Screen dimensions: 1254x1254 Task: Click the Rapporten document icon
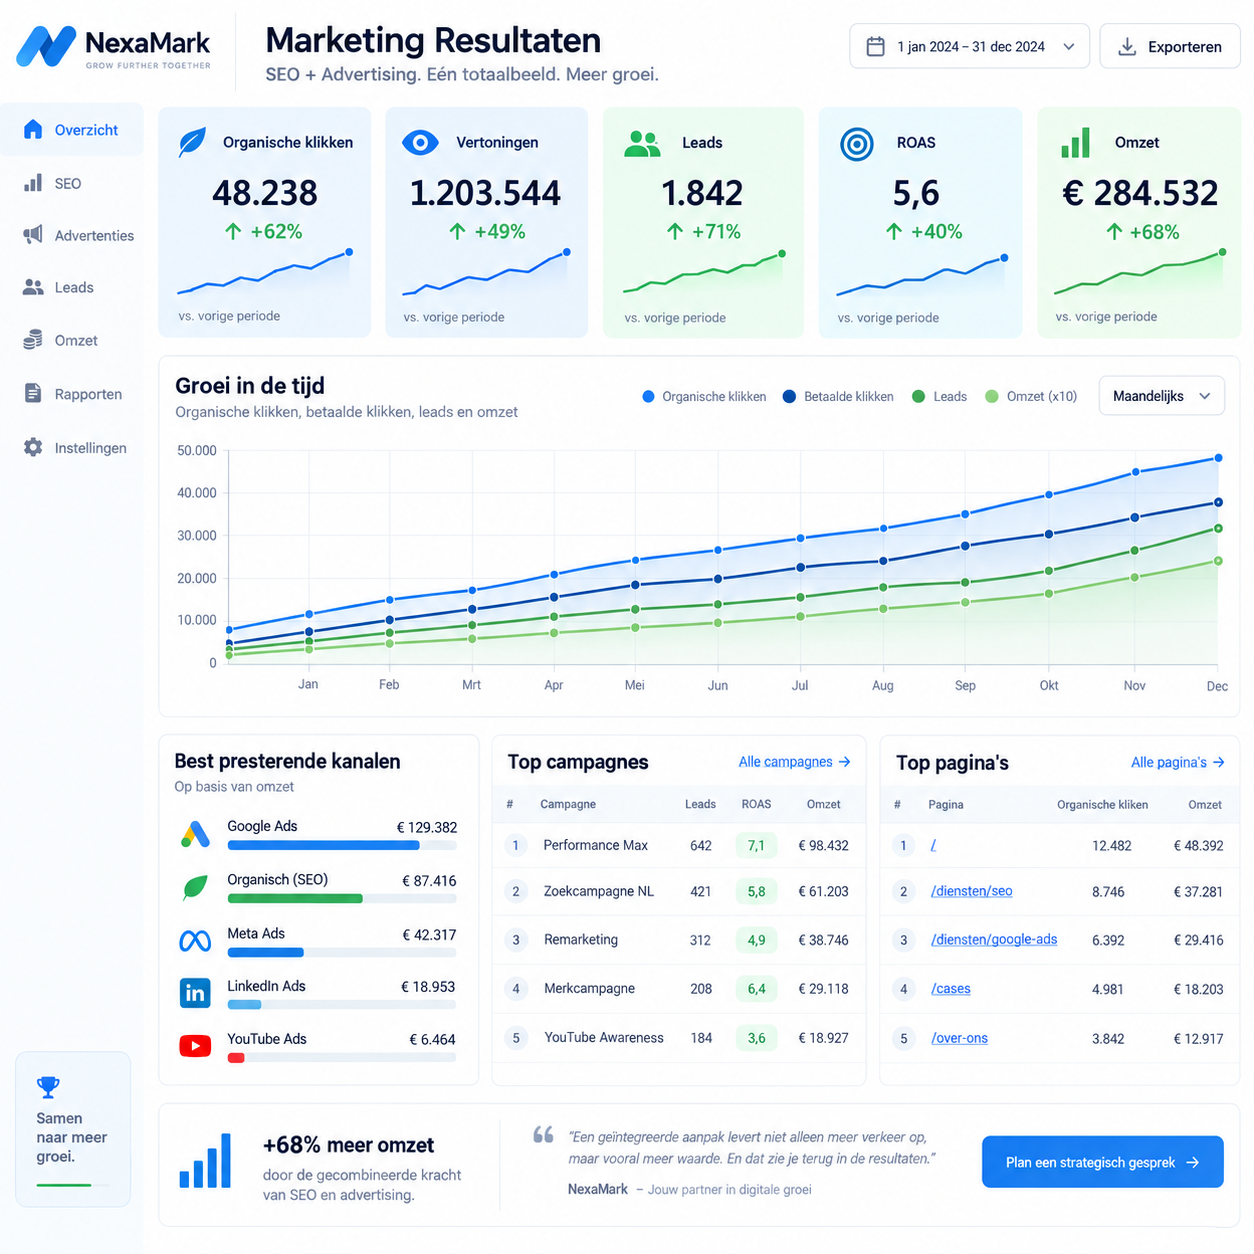point(33,393)
